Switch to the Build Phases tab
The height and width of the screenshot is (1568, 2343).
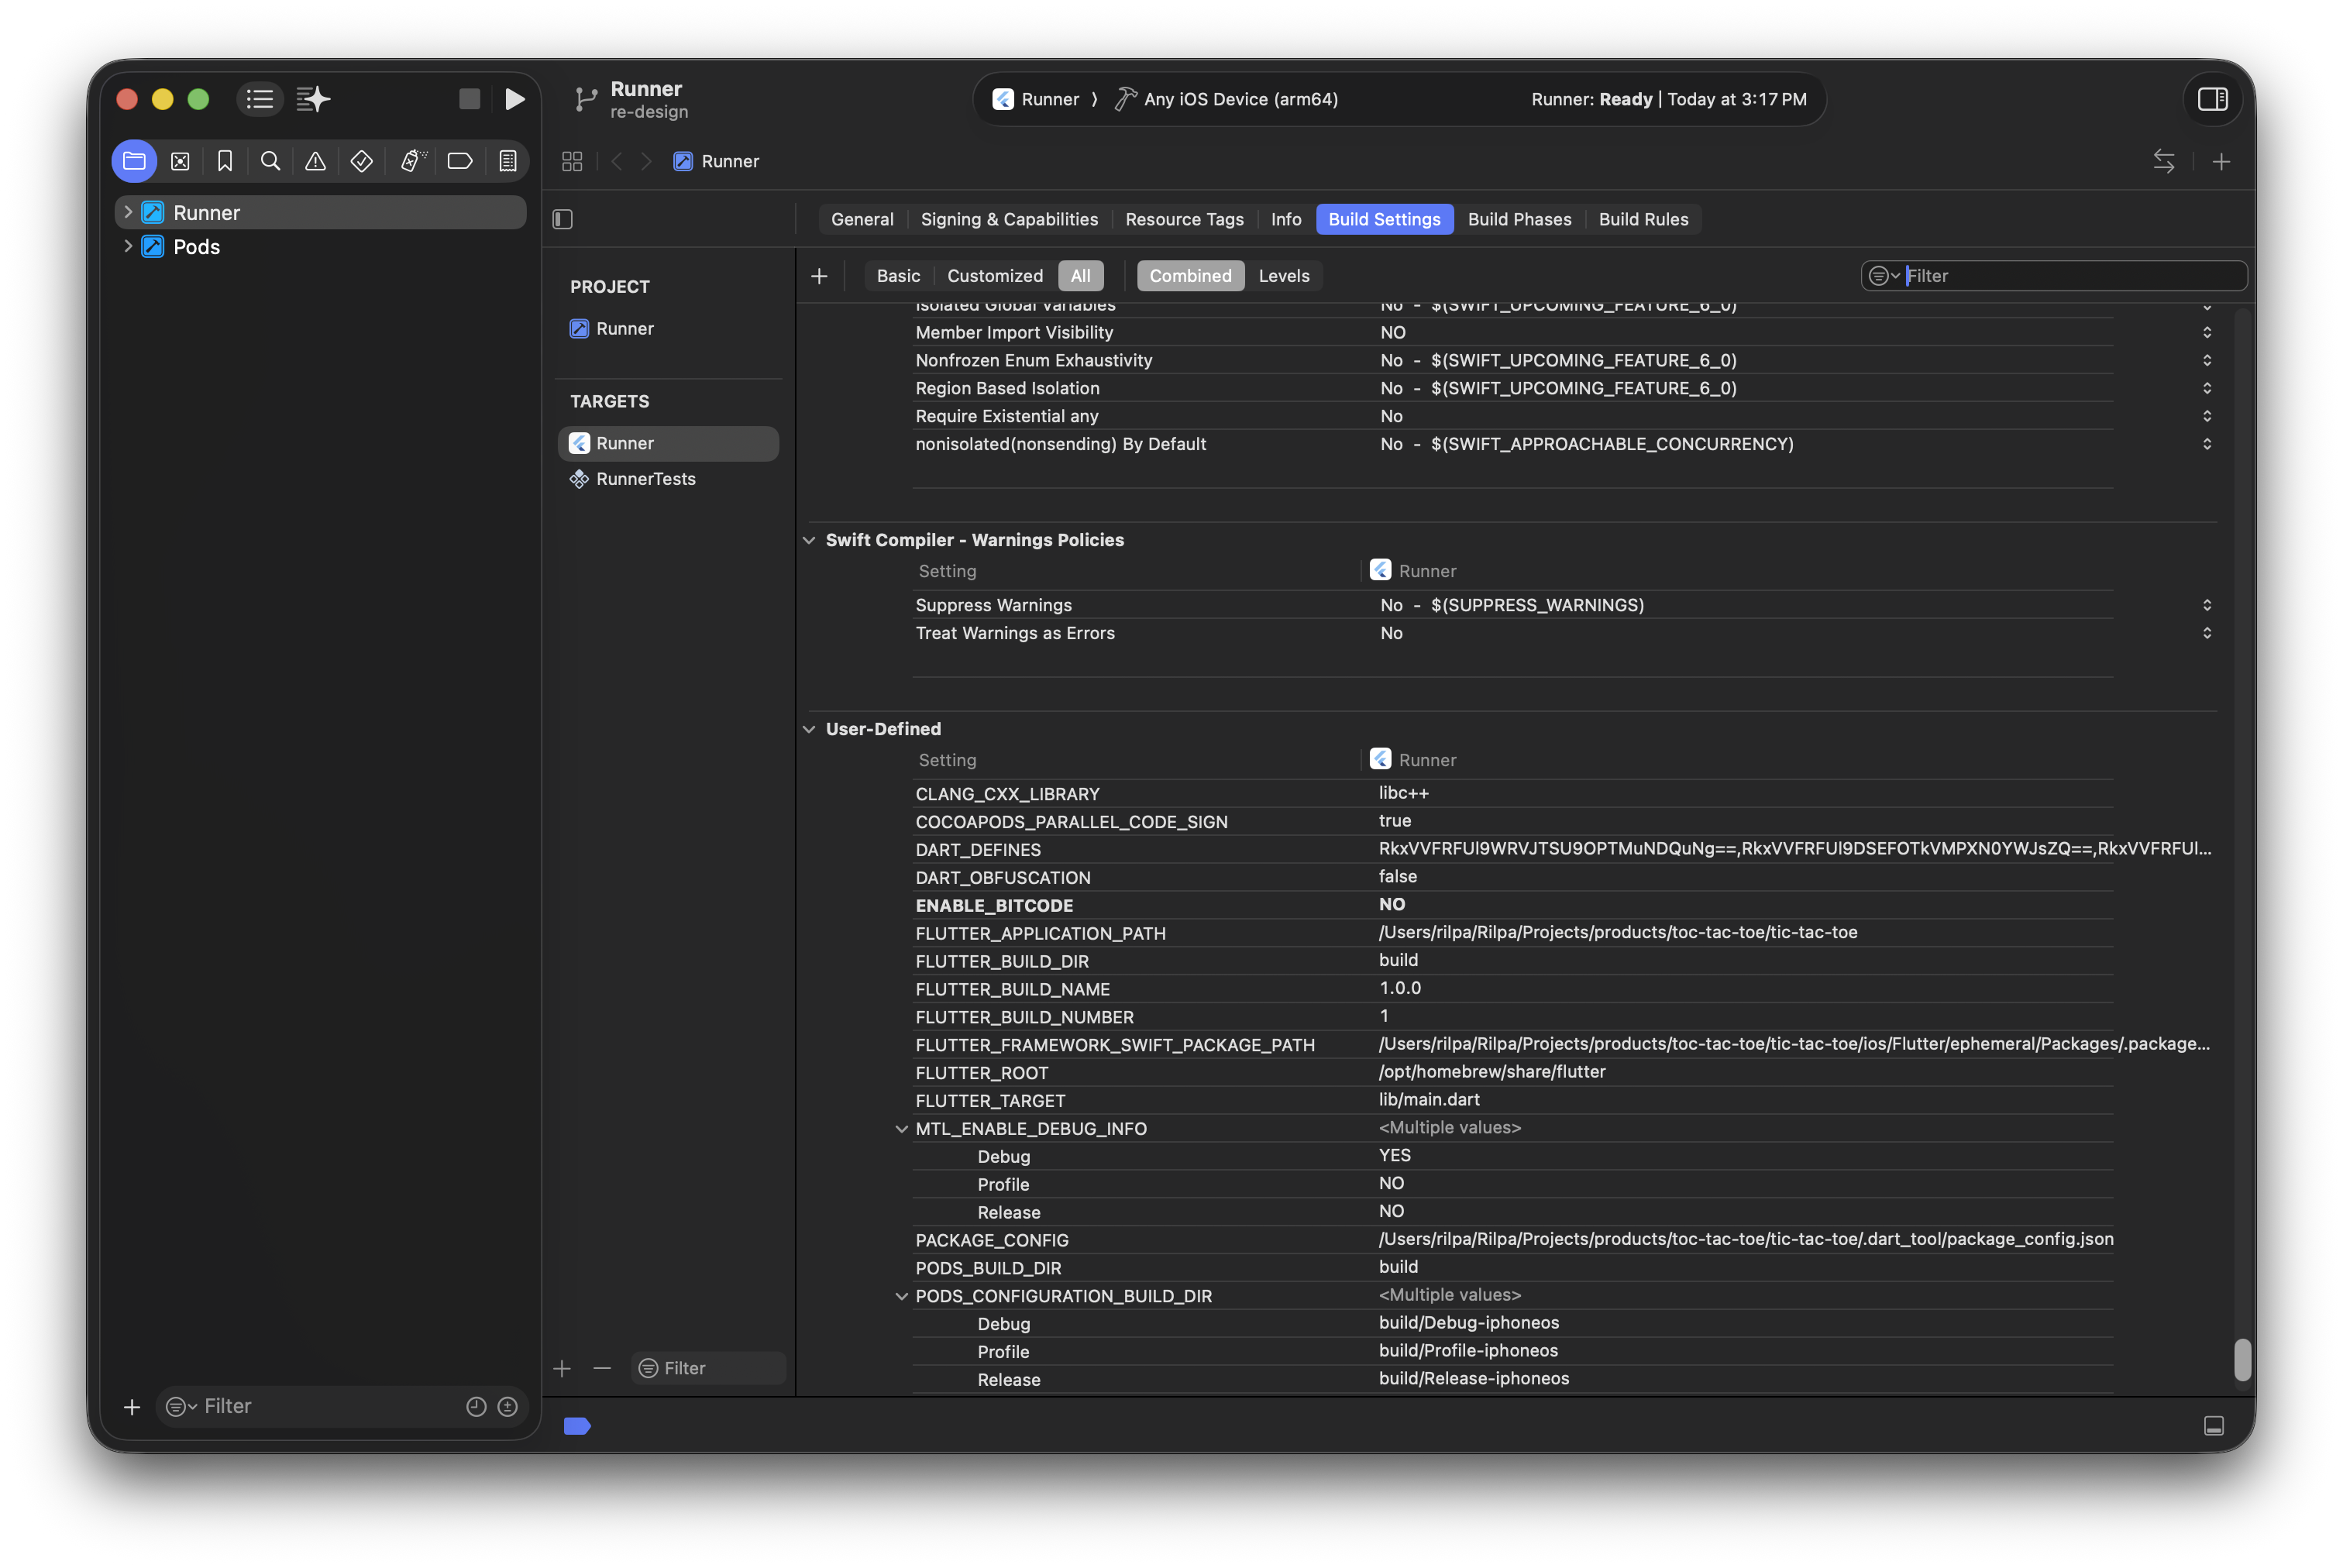(x=1518, y=219)
